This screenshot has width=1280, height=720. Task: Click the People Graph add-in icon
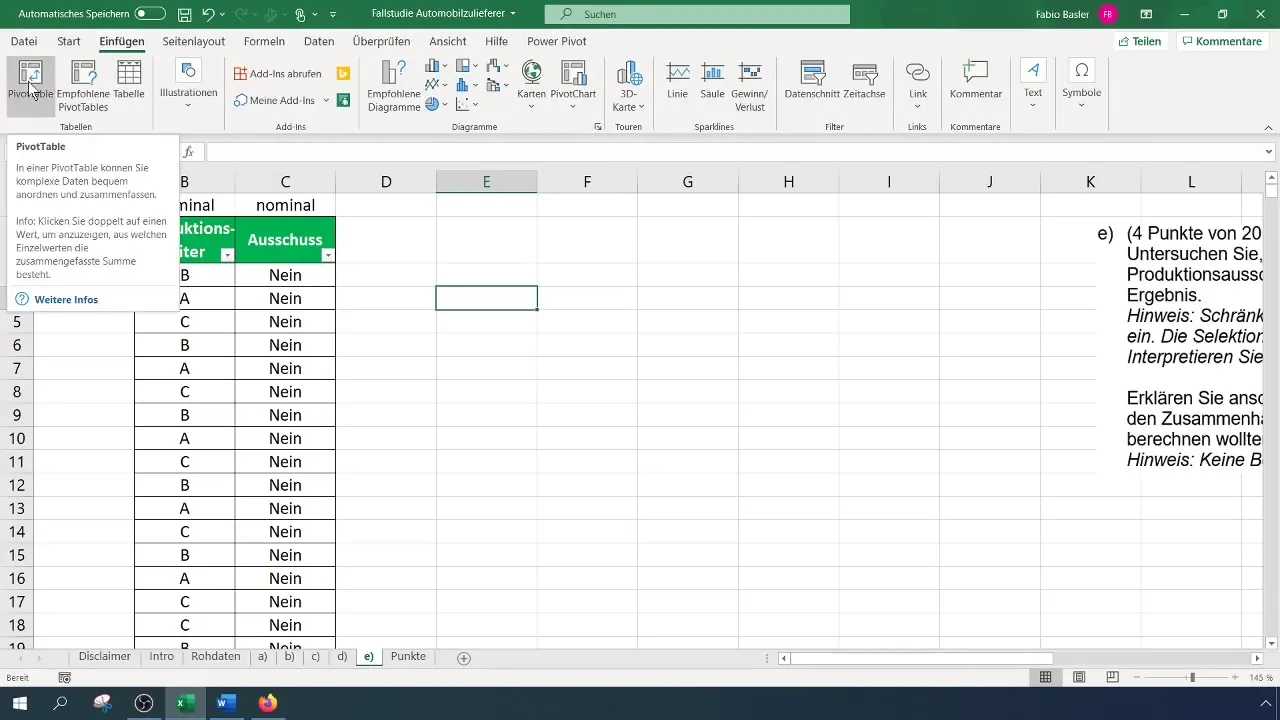pos(343,100)
